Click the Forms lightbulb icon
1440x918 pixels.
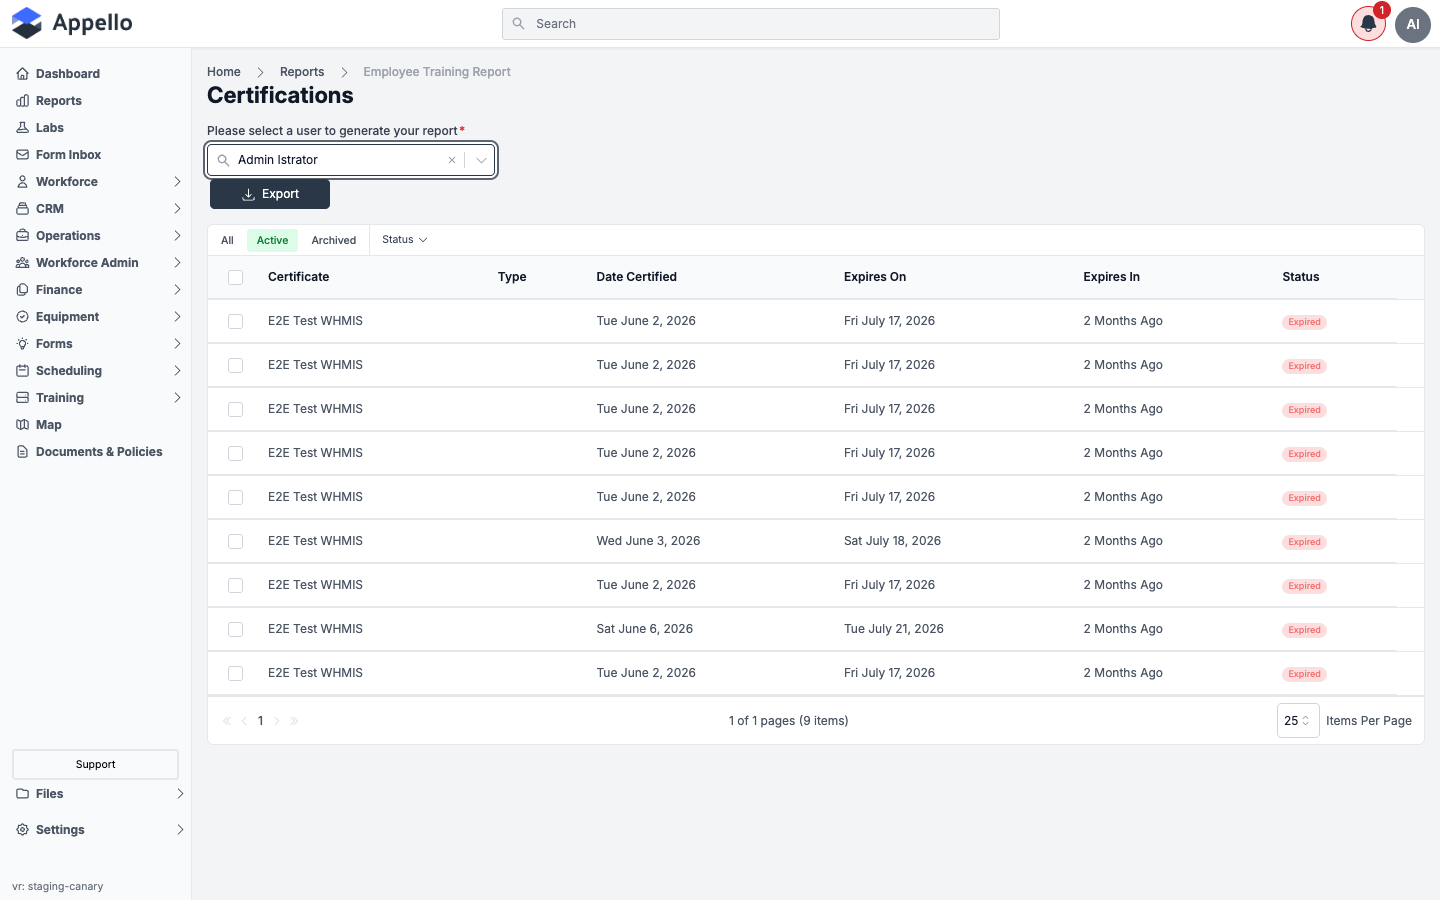click(22, 344)
